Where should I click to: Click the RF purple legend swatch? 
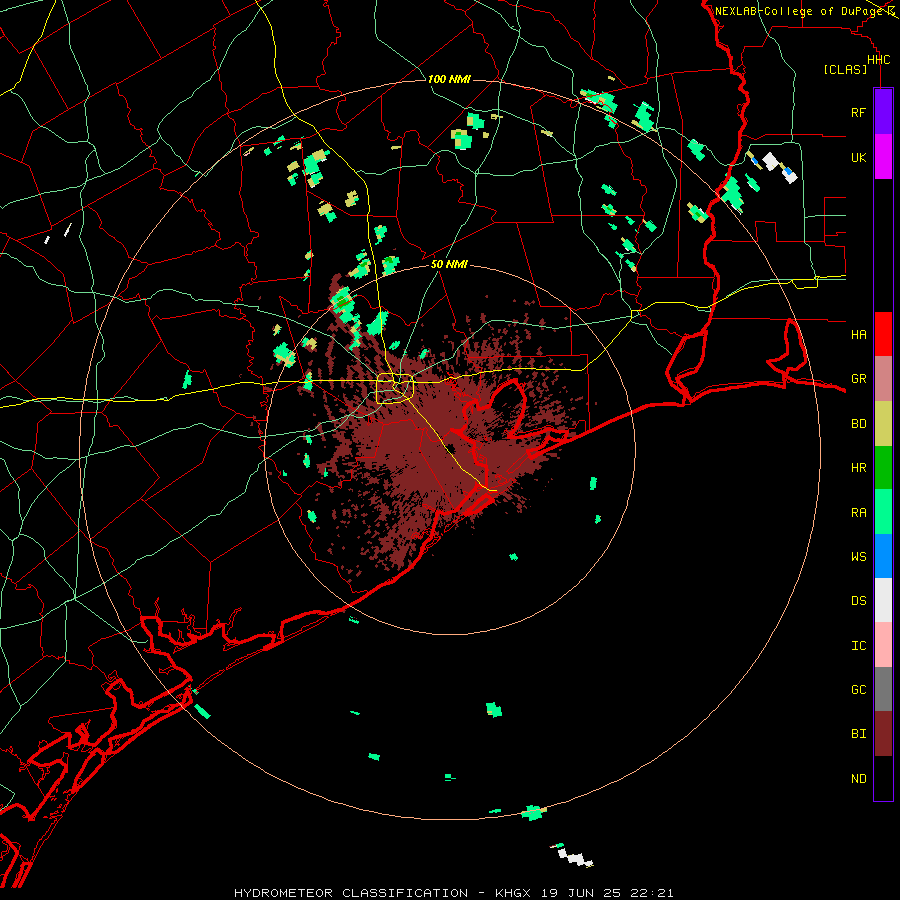click(883, 112)
